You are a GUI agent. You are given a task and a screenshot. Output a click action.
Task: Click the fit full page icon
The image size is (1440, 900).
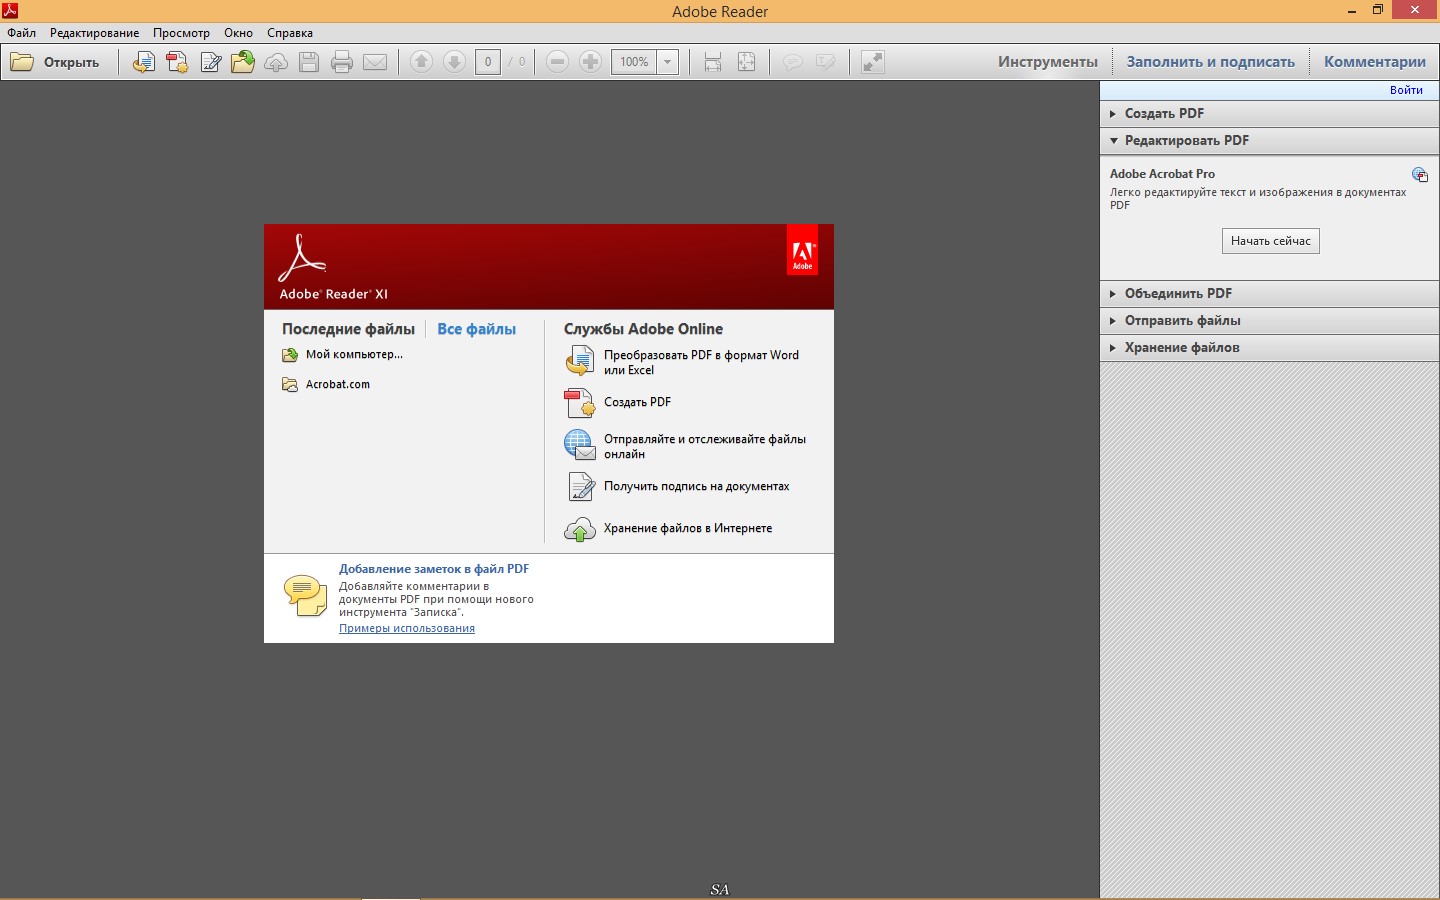click(x=746, y=62)
